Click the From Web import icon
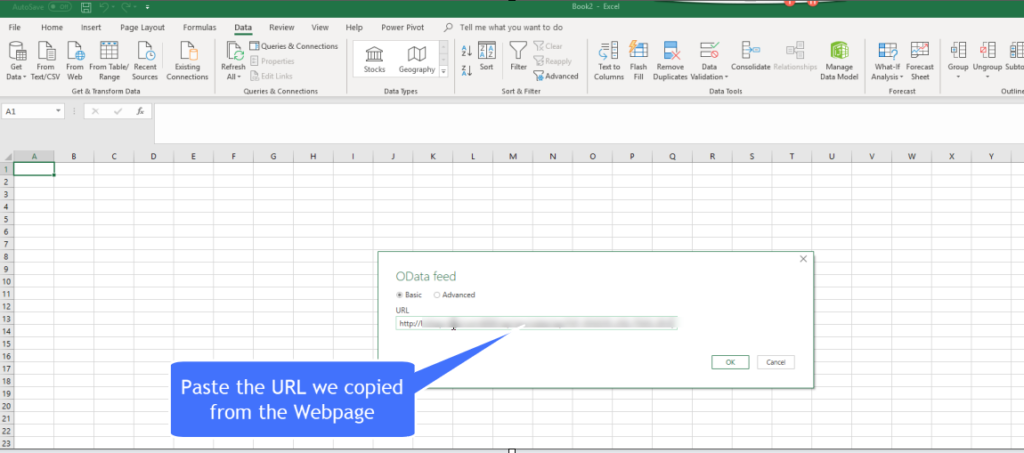The image size is (1024, 453). [74, 52]
